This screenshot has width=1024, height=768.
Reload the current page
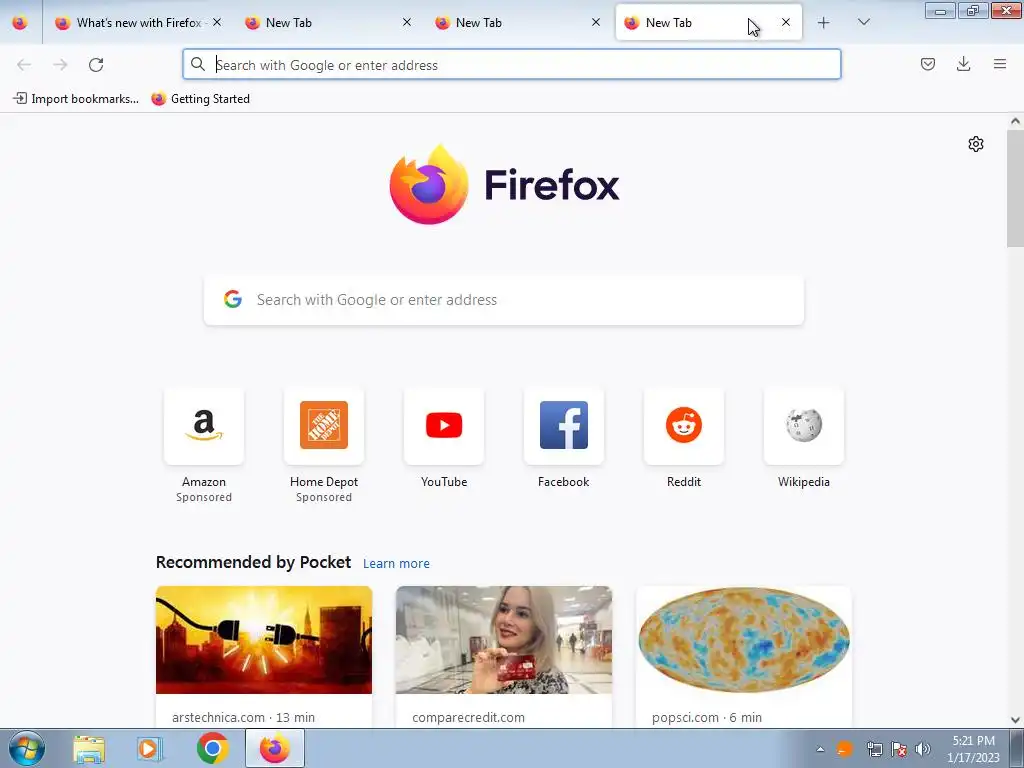[96, 65]
